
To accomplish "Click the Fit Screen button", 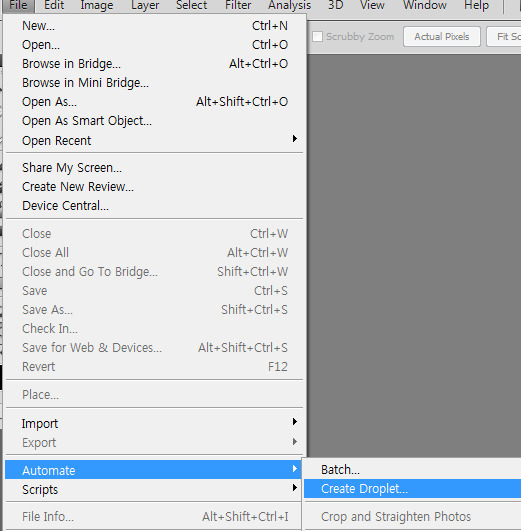I will [x=505, y=37].
